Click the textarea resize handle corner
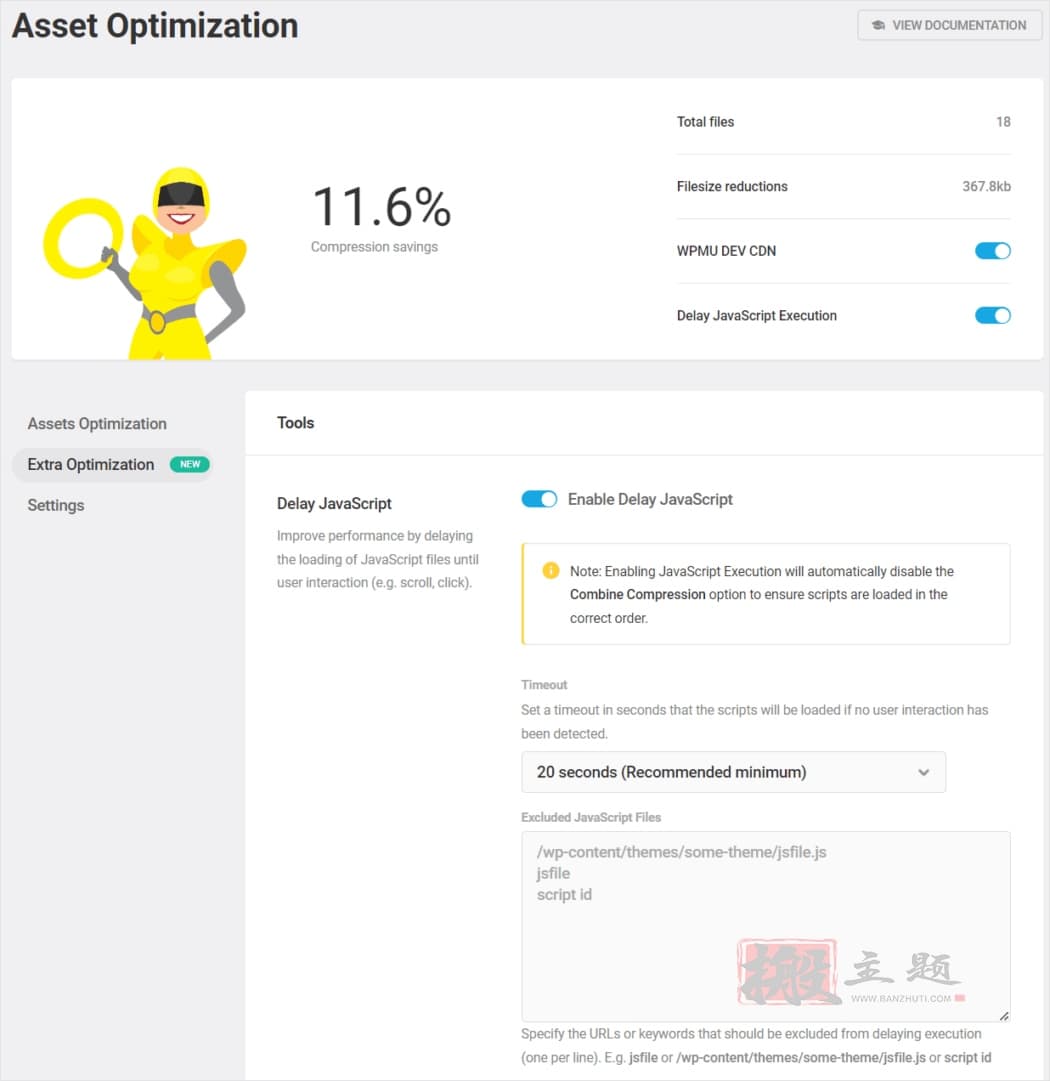This screenshot has width=1050, height=1081. point(1004,1016)
